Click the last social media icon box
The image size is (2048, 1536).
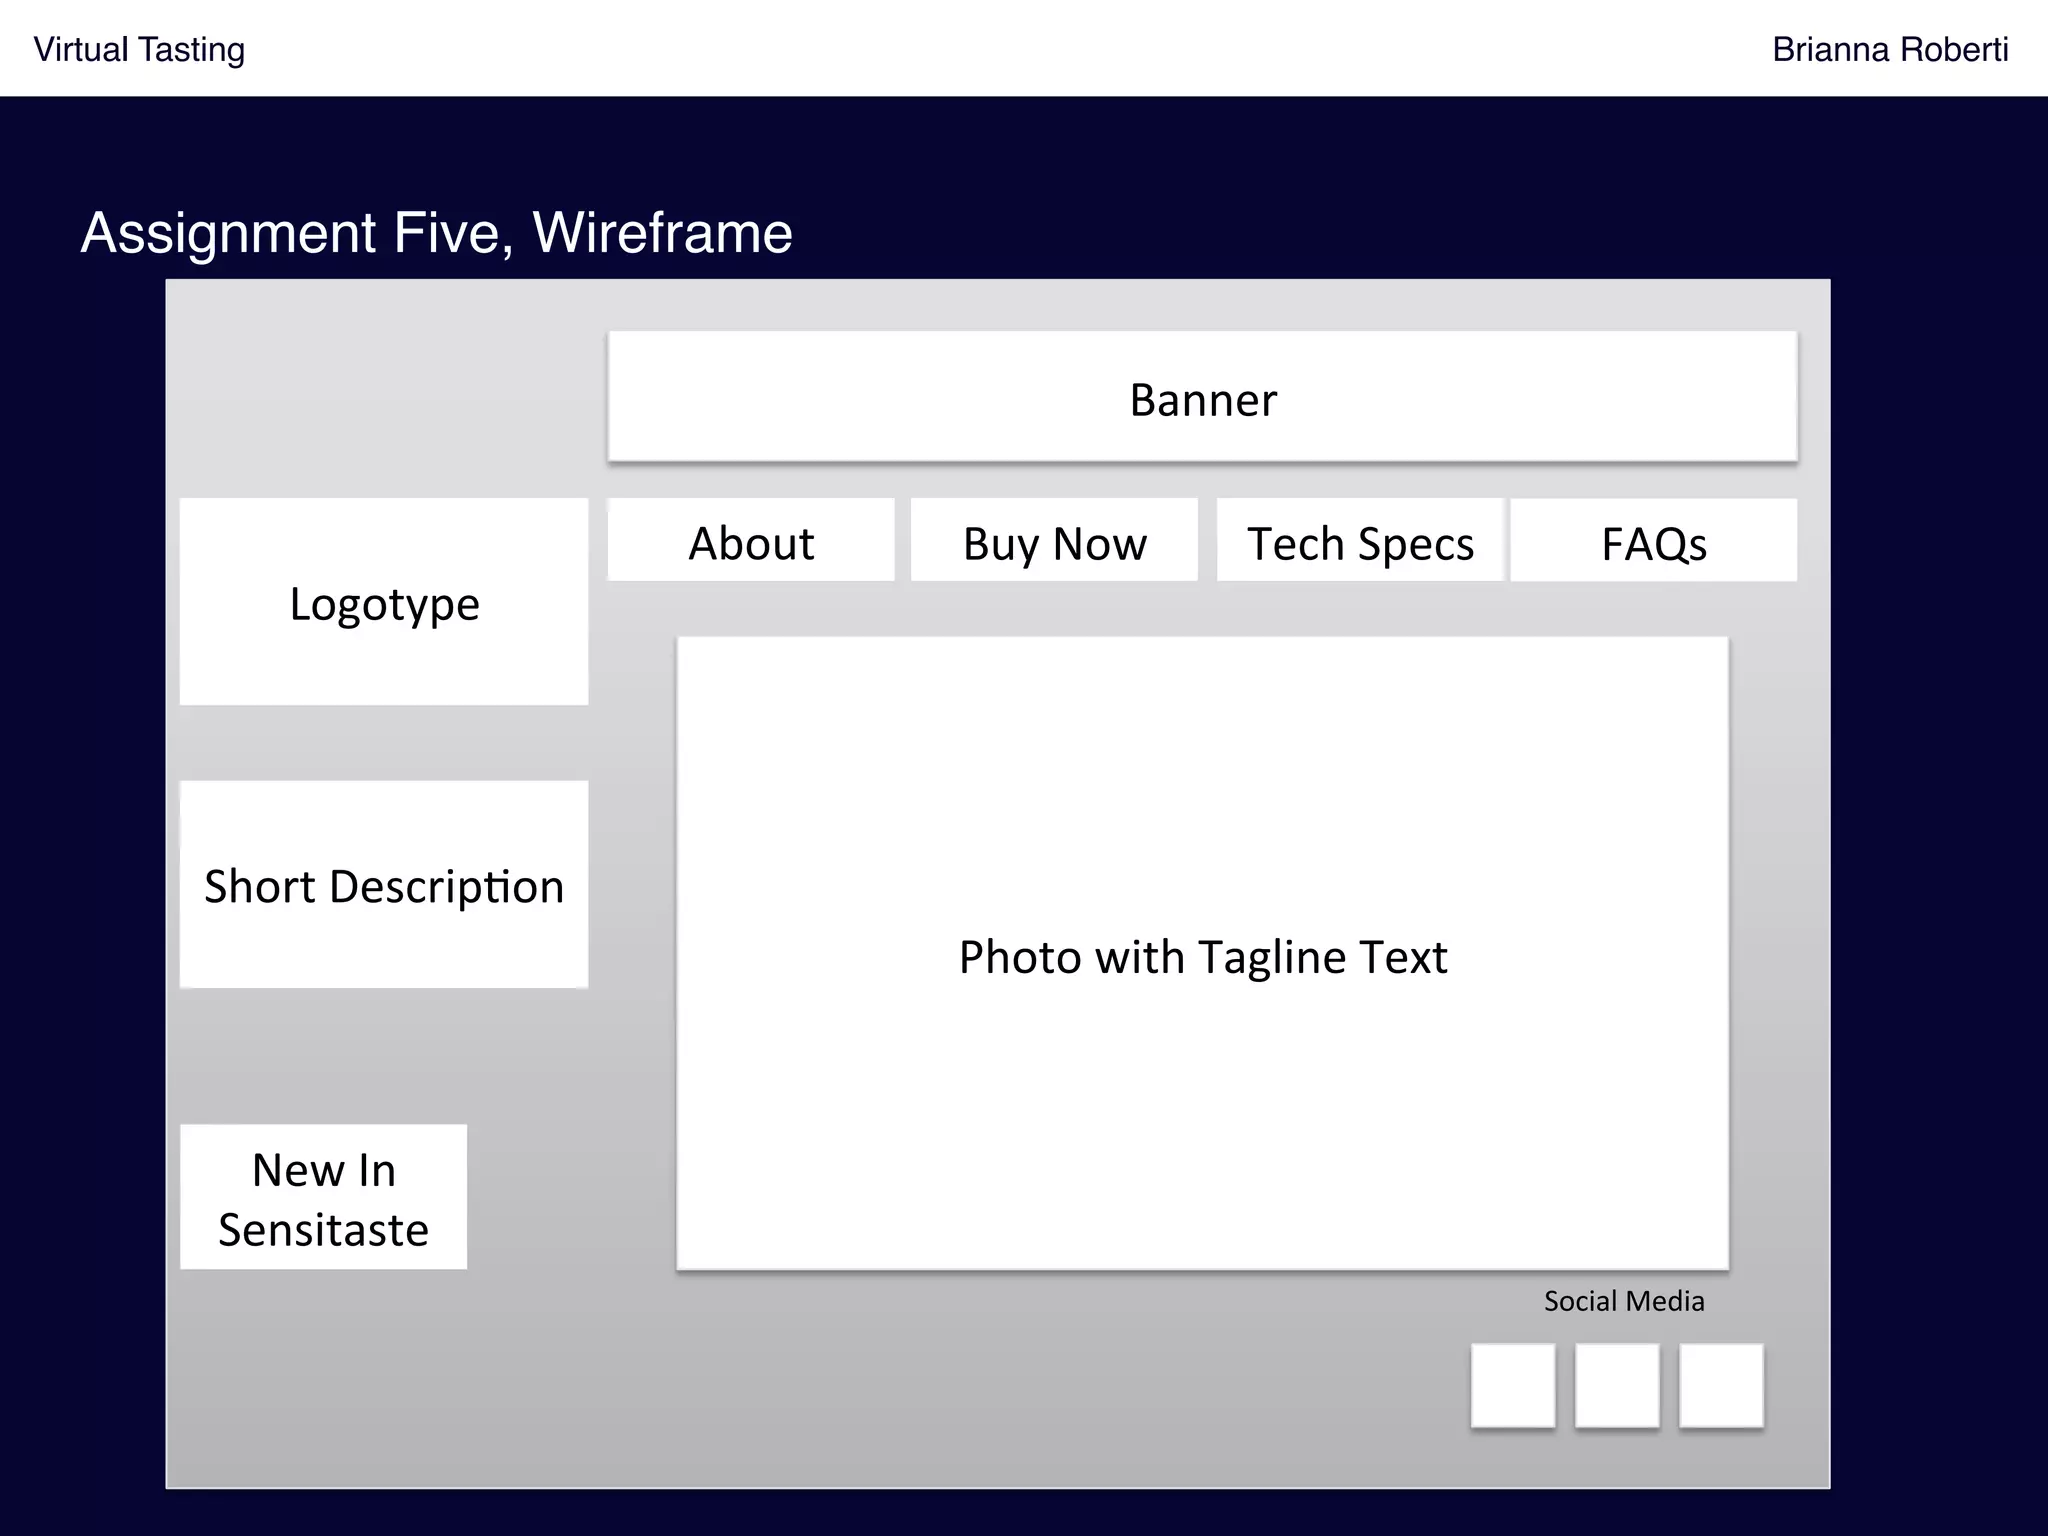coord(1720,1385)
